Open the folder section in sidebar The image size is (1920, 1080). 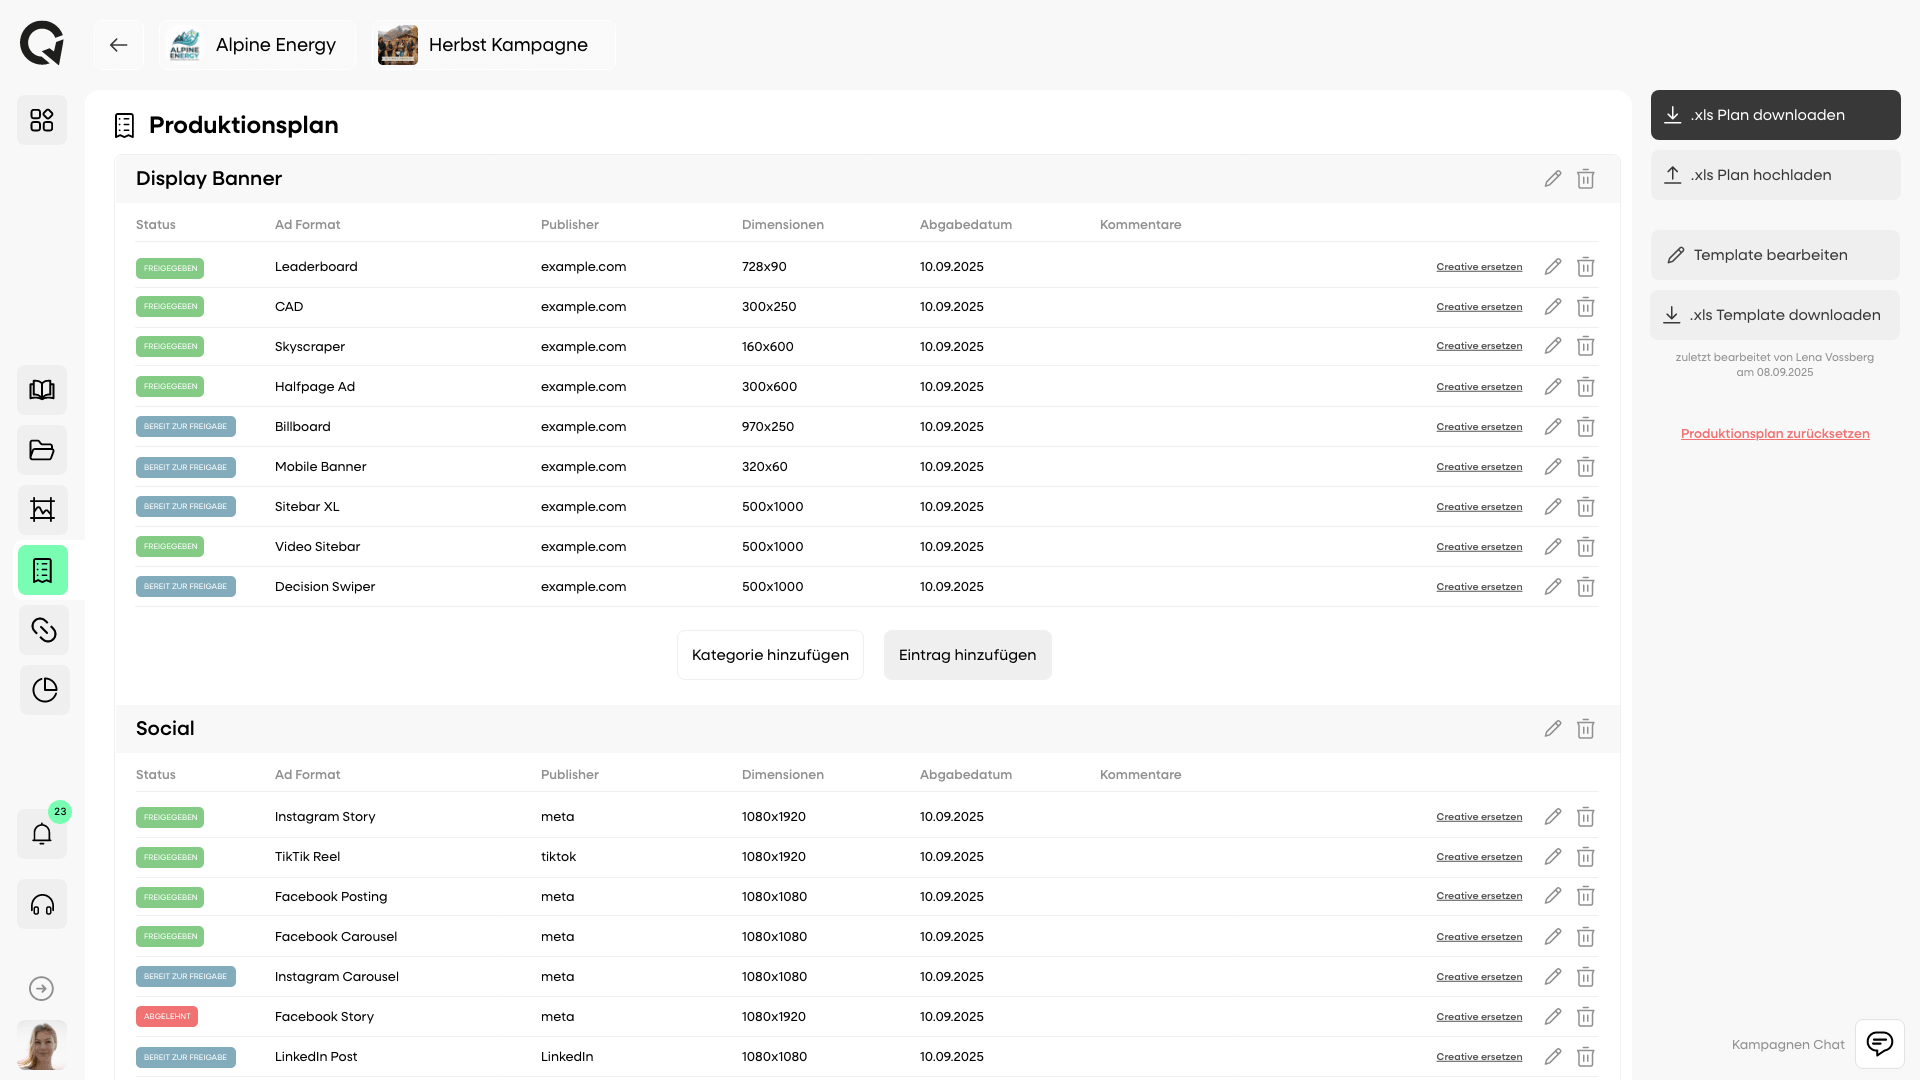[x=41, y=450]
